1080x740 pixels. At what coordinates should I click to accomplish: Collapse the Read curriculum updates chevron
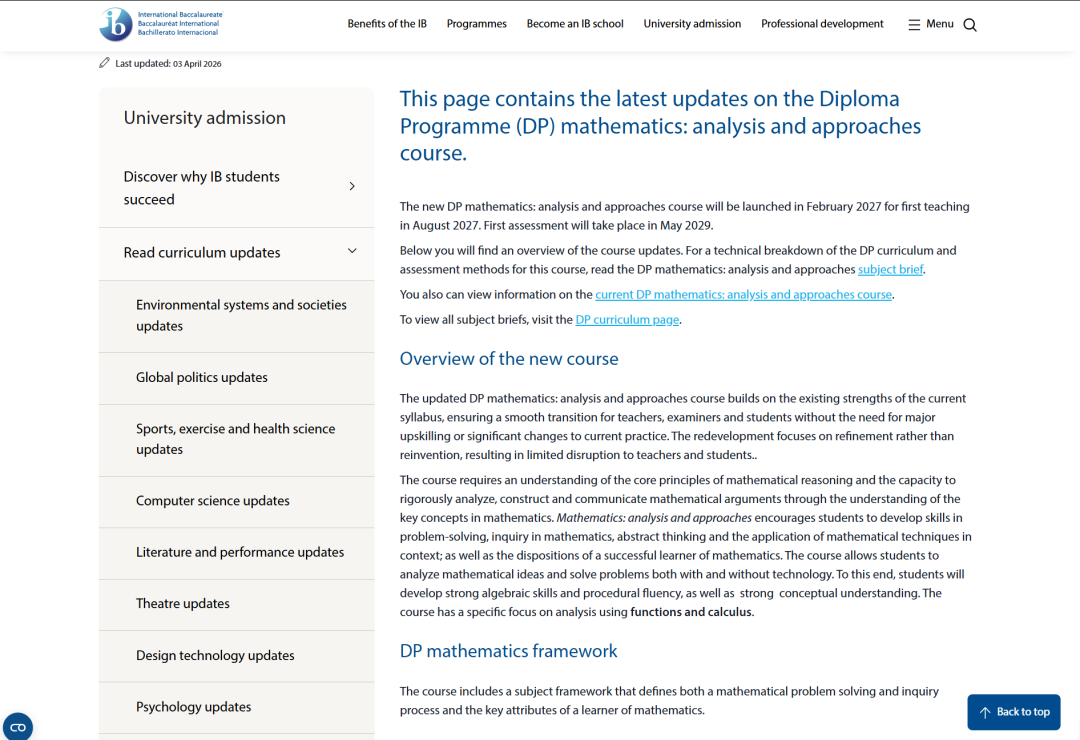pos(352,251)
